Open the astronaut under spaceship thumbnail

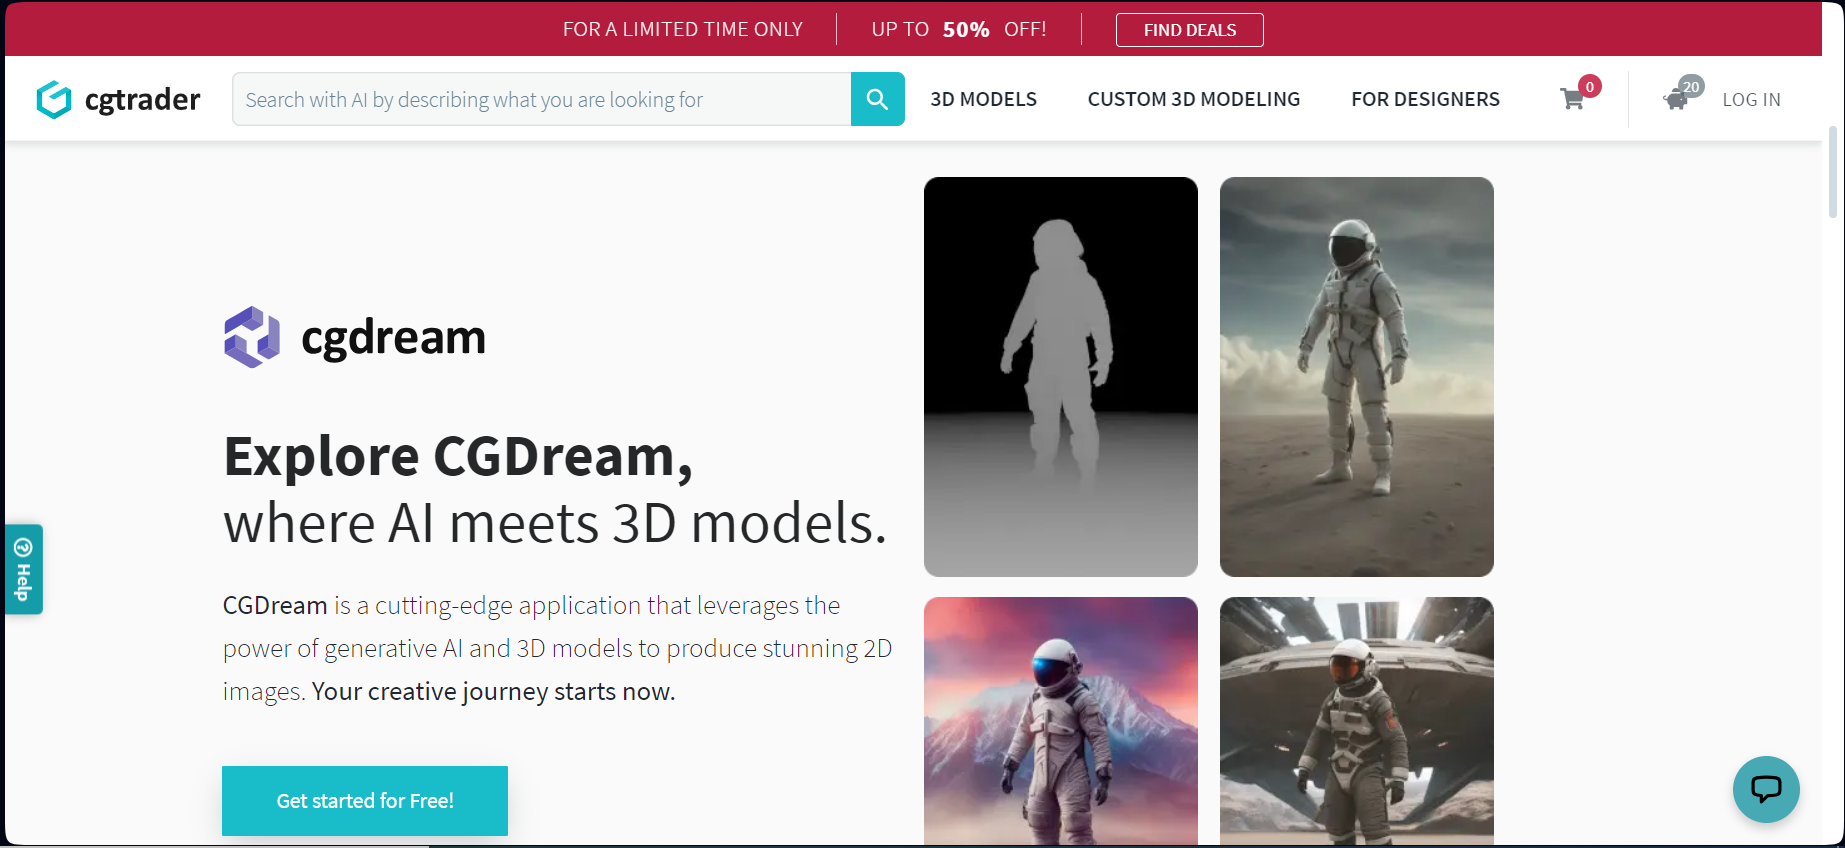click(x=1357, y=721)
